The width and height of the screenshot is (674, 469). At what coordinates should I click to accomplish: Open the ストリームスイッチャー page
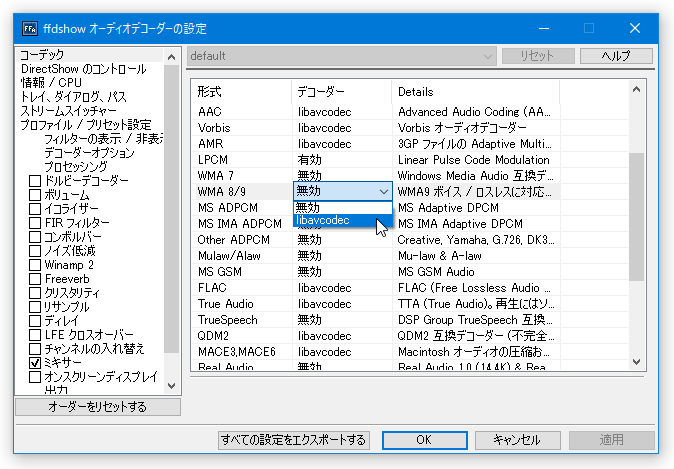coord(68,111)
